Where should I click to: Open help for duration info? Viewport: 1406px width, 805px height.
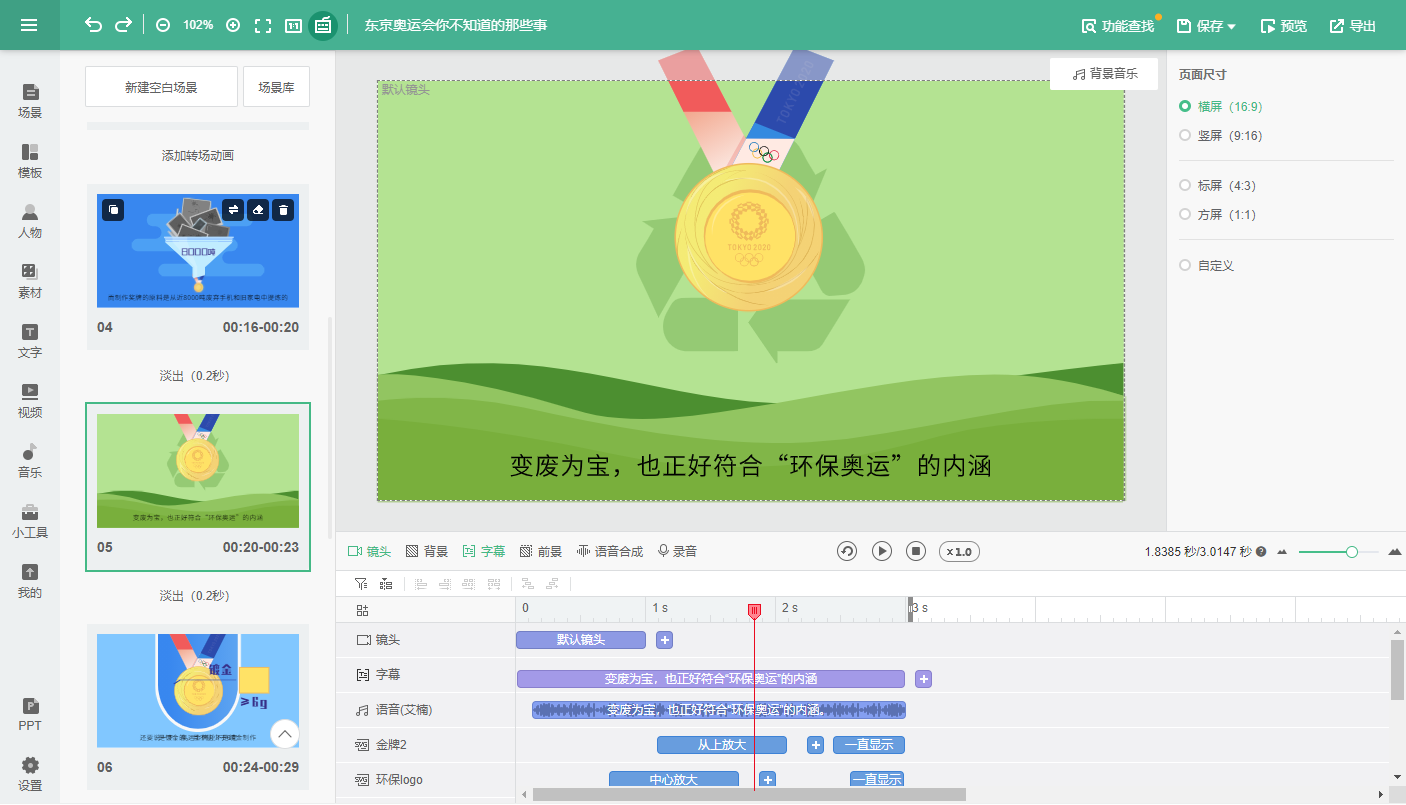[x=1261, y=552]
